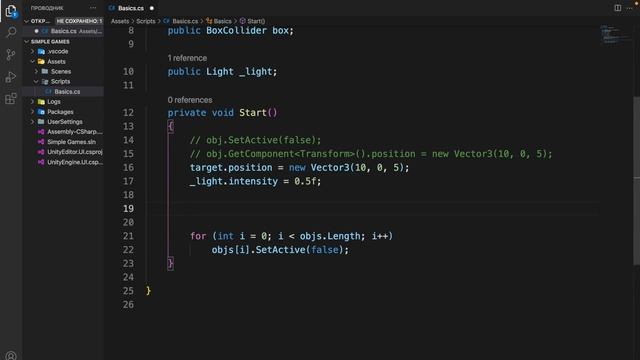Click the closing brace on line 23
The height and width of the screenshot is (360, 640).
tap(171, 263)
